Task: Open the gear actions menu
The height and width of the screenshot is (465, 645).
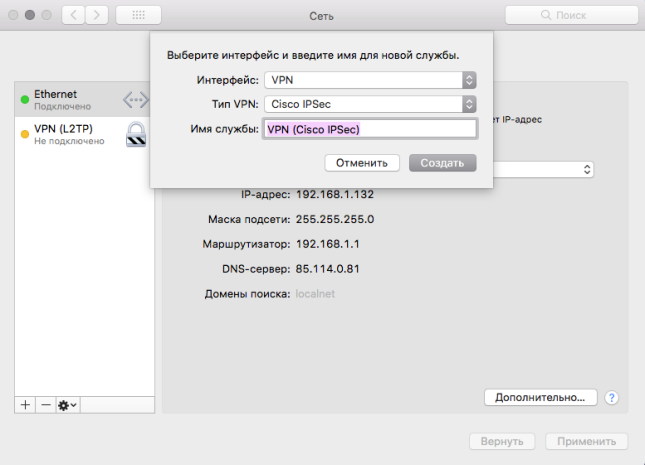Action: click(68, 405)
